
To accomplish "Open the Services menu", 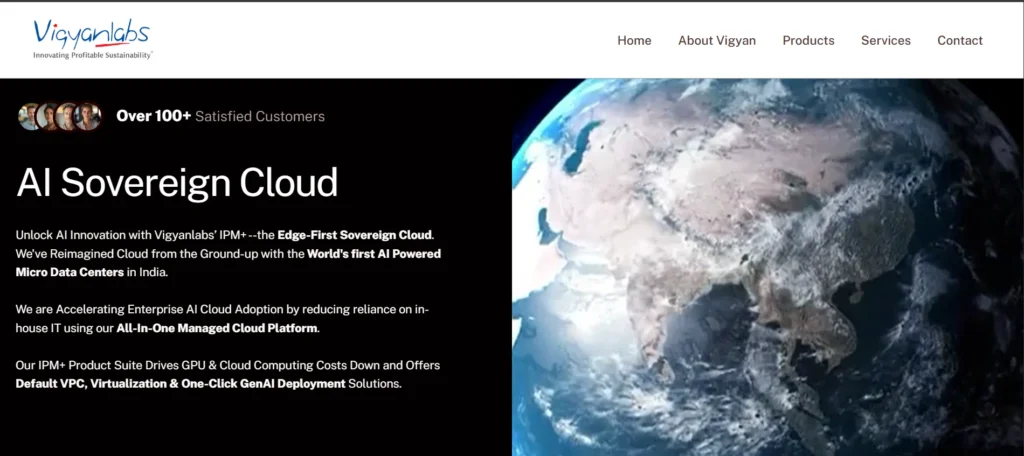I will (886, 41).
